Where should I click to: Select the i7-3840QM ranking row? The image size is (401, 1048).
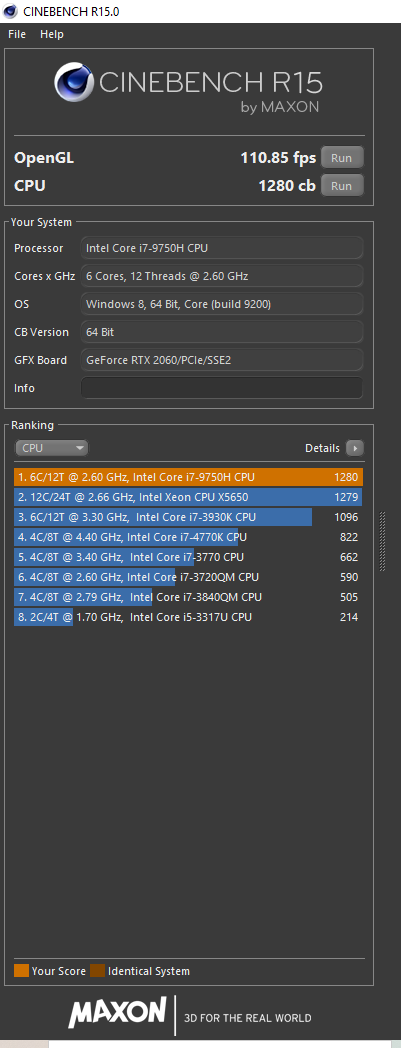tap(188, 598)
